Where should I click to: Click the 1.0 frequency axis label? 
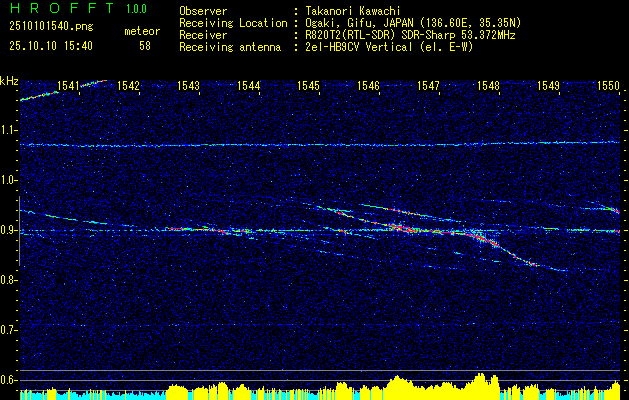(x=8, y=180)
